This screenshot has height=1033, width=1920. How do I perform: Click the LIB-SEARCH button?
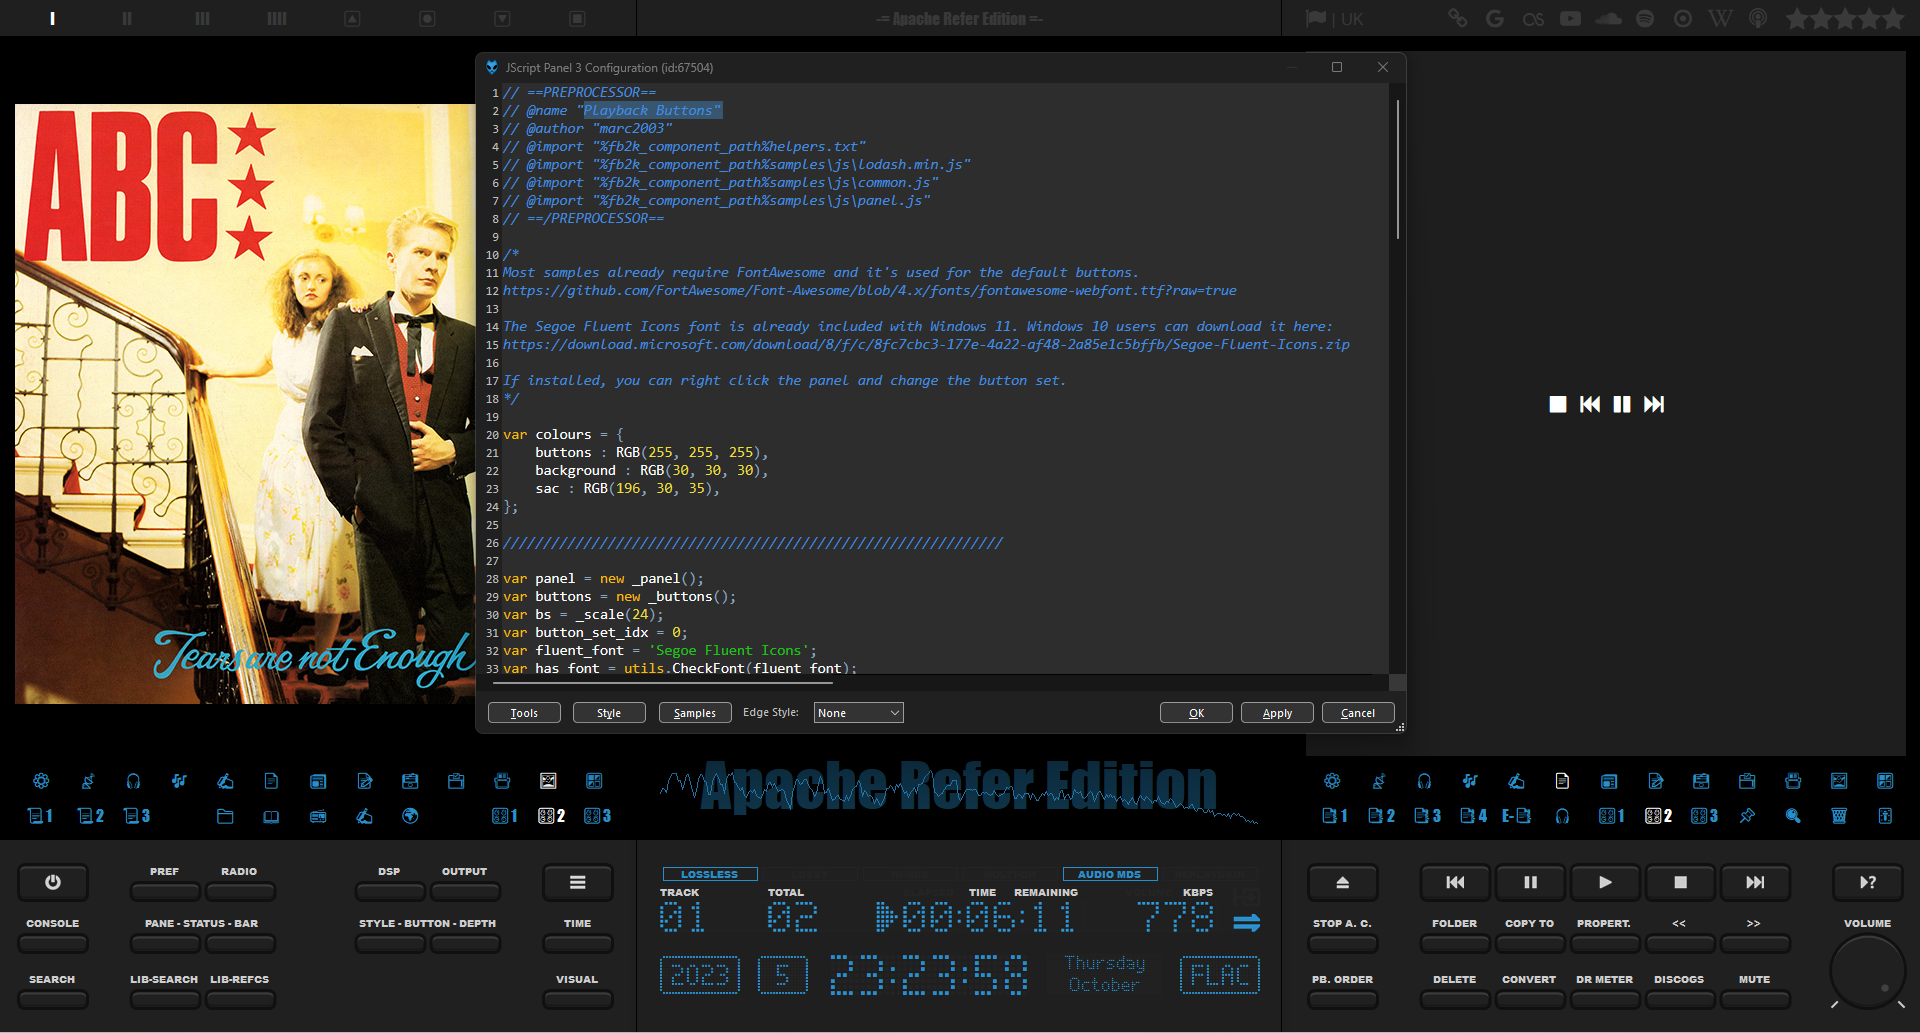165,999
